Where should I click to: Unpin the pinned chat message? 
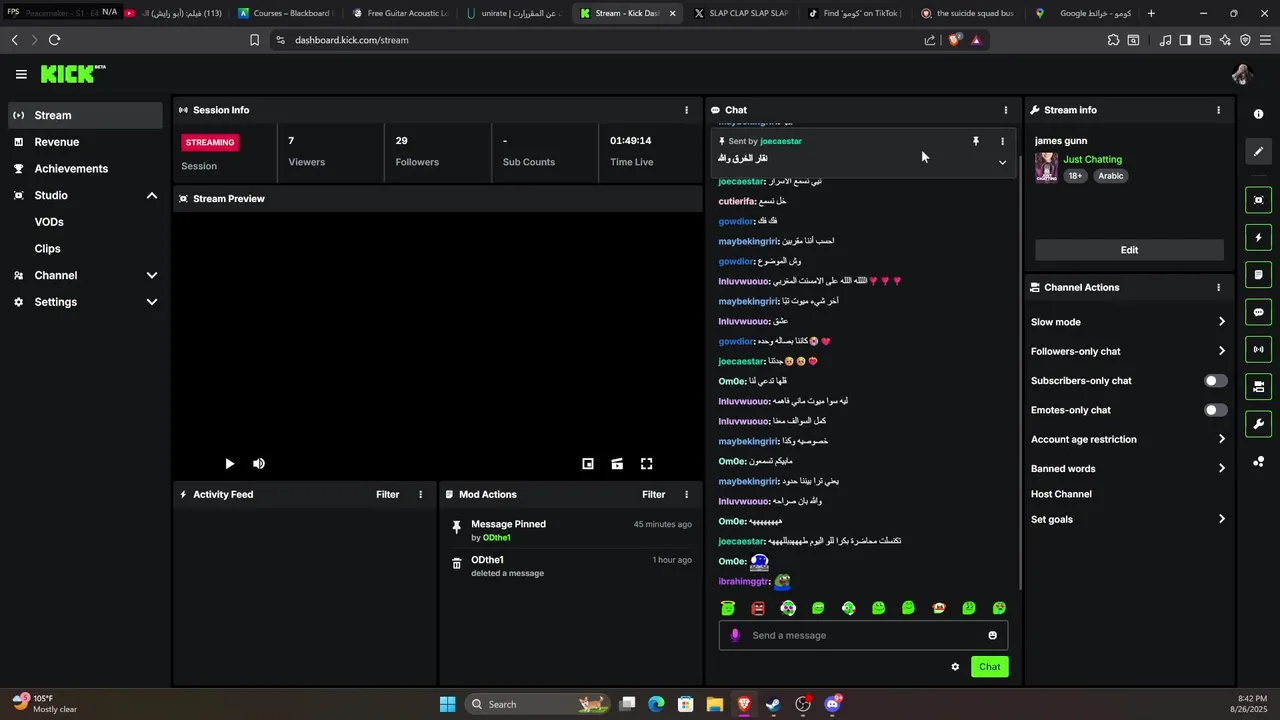[976, 142]
